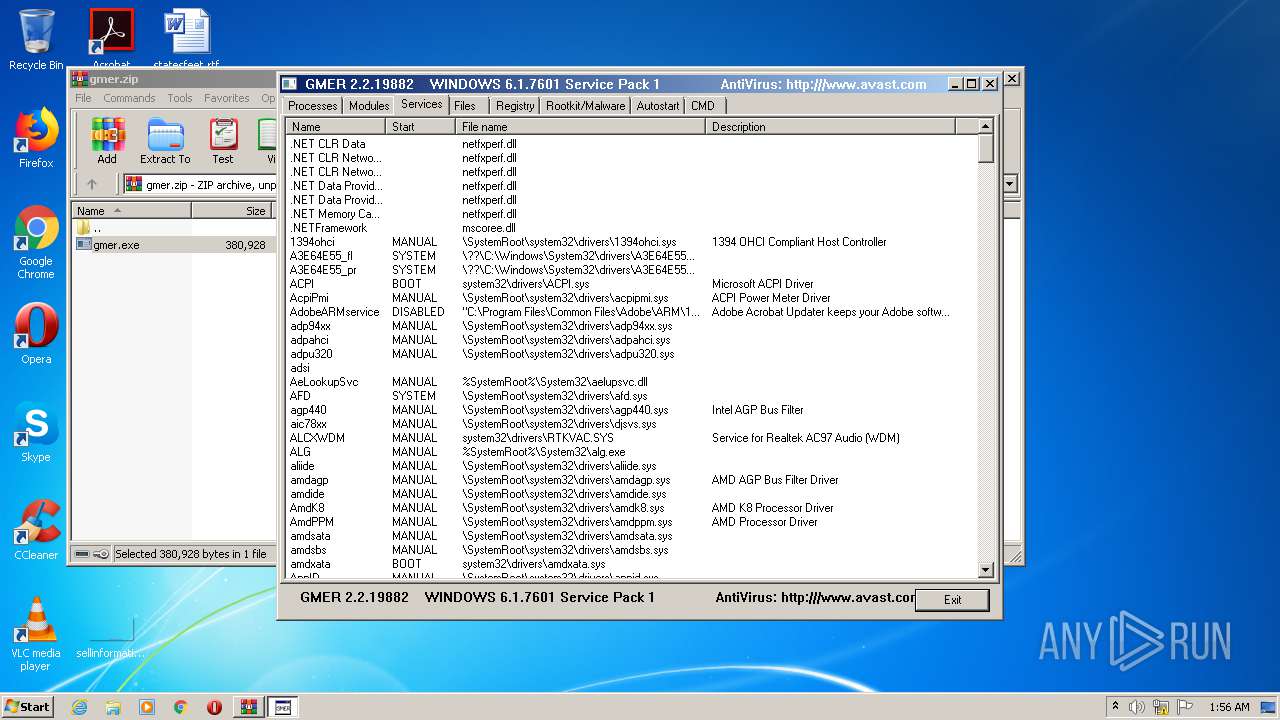Open Windows Media Player taskbar icon
The width and height of the screenshot is (1280, 720).
147,707
